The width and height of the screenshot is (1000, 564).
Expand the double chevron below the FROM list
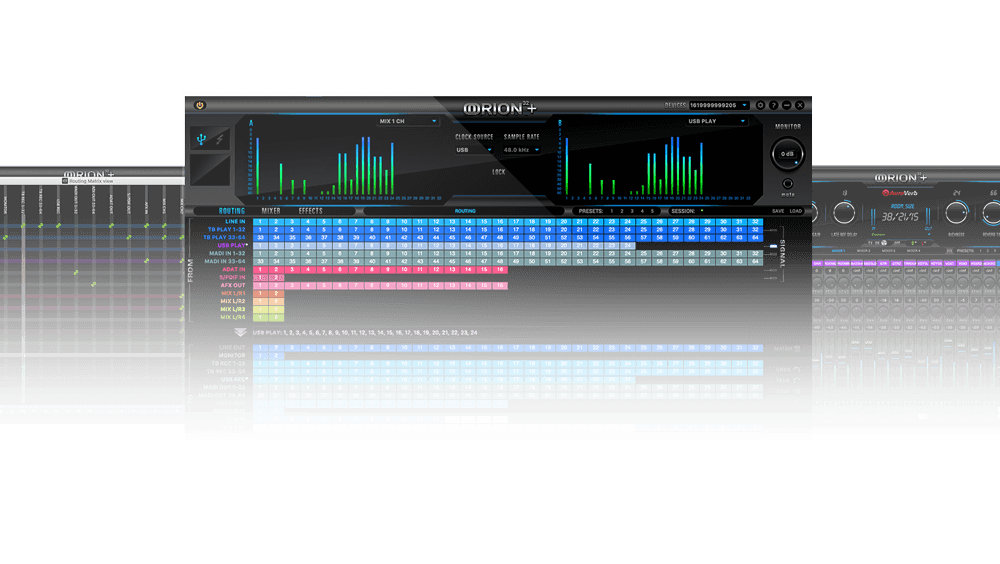[240, 332]
